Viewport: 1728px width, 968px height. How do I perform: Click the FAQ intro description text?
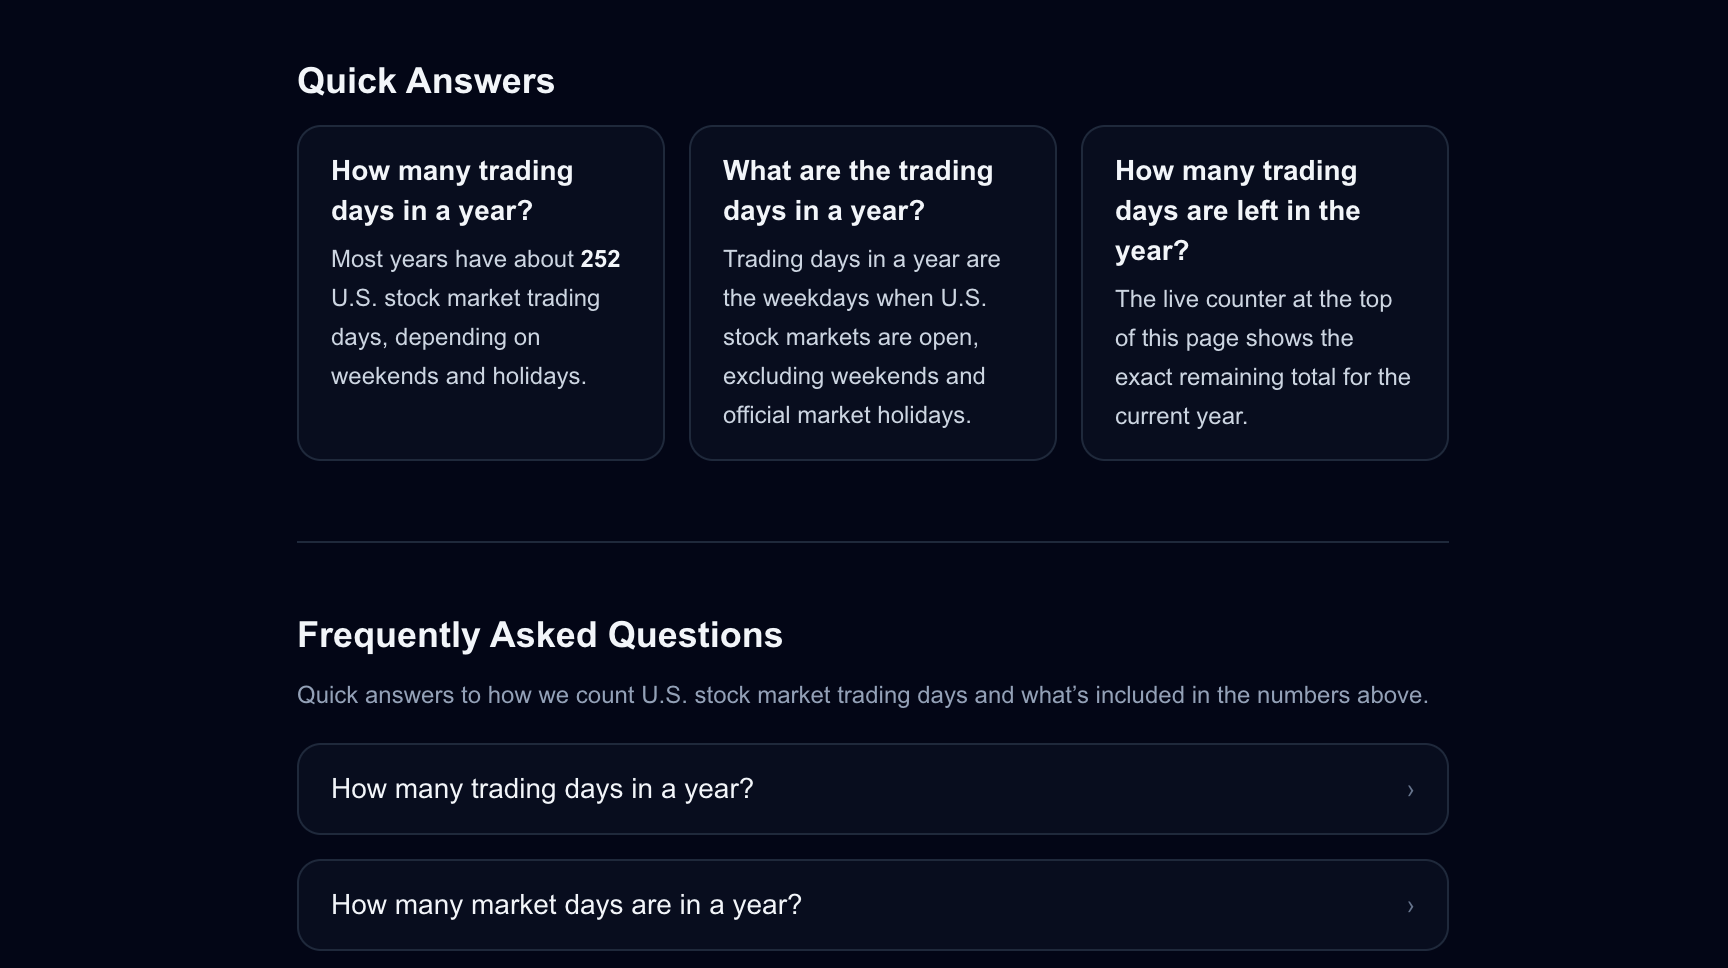click(864, 694)
